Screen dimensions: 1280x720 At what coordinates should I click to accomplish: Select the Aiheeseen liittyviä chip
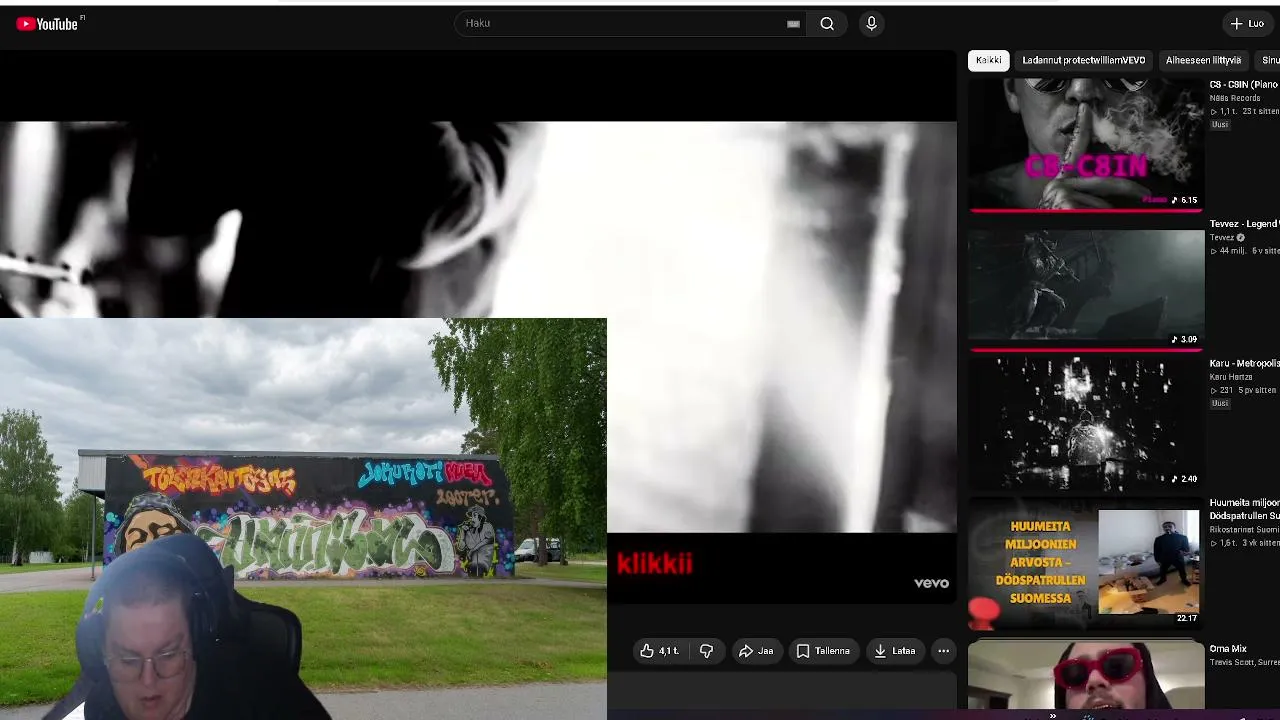(1203, 60)
